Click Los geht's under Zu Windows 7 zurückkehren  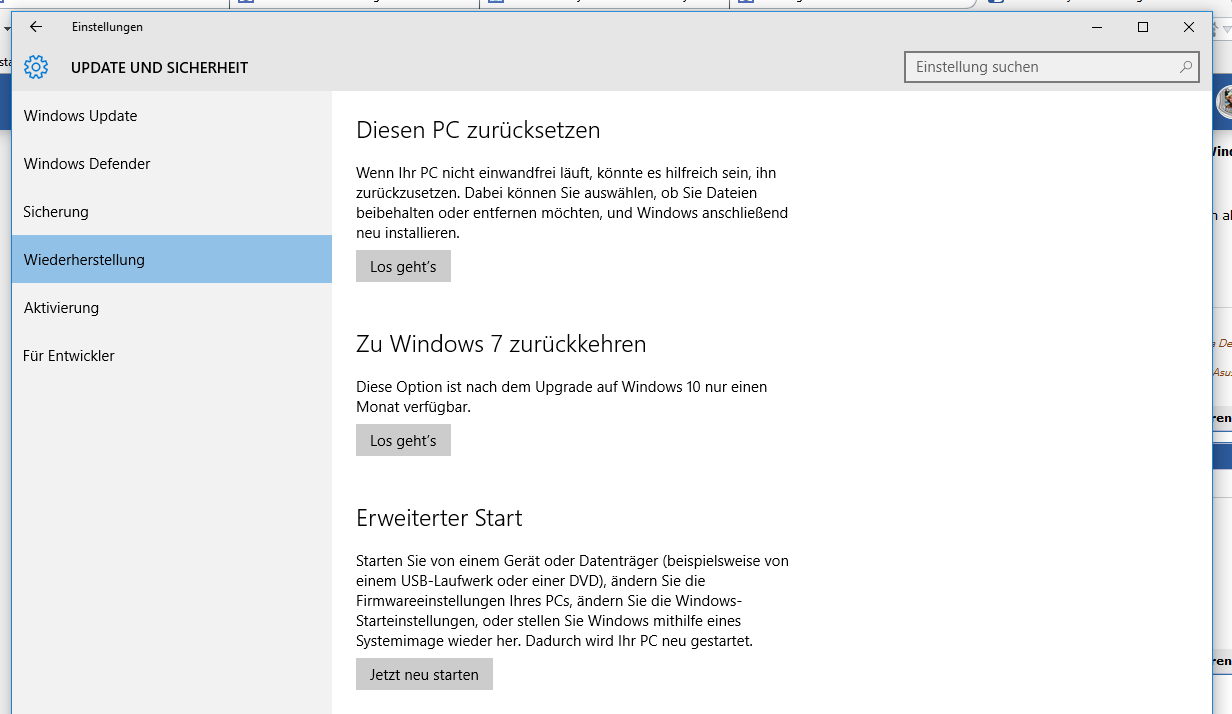point(403,440)
